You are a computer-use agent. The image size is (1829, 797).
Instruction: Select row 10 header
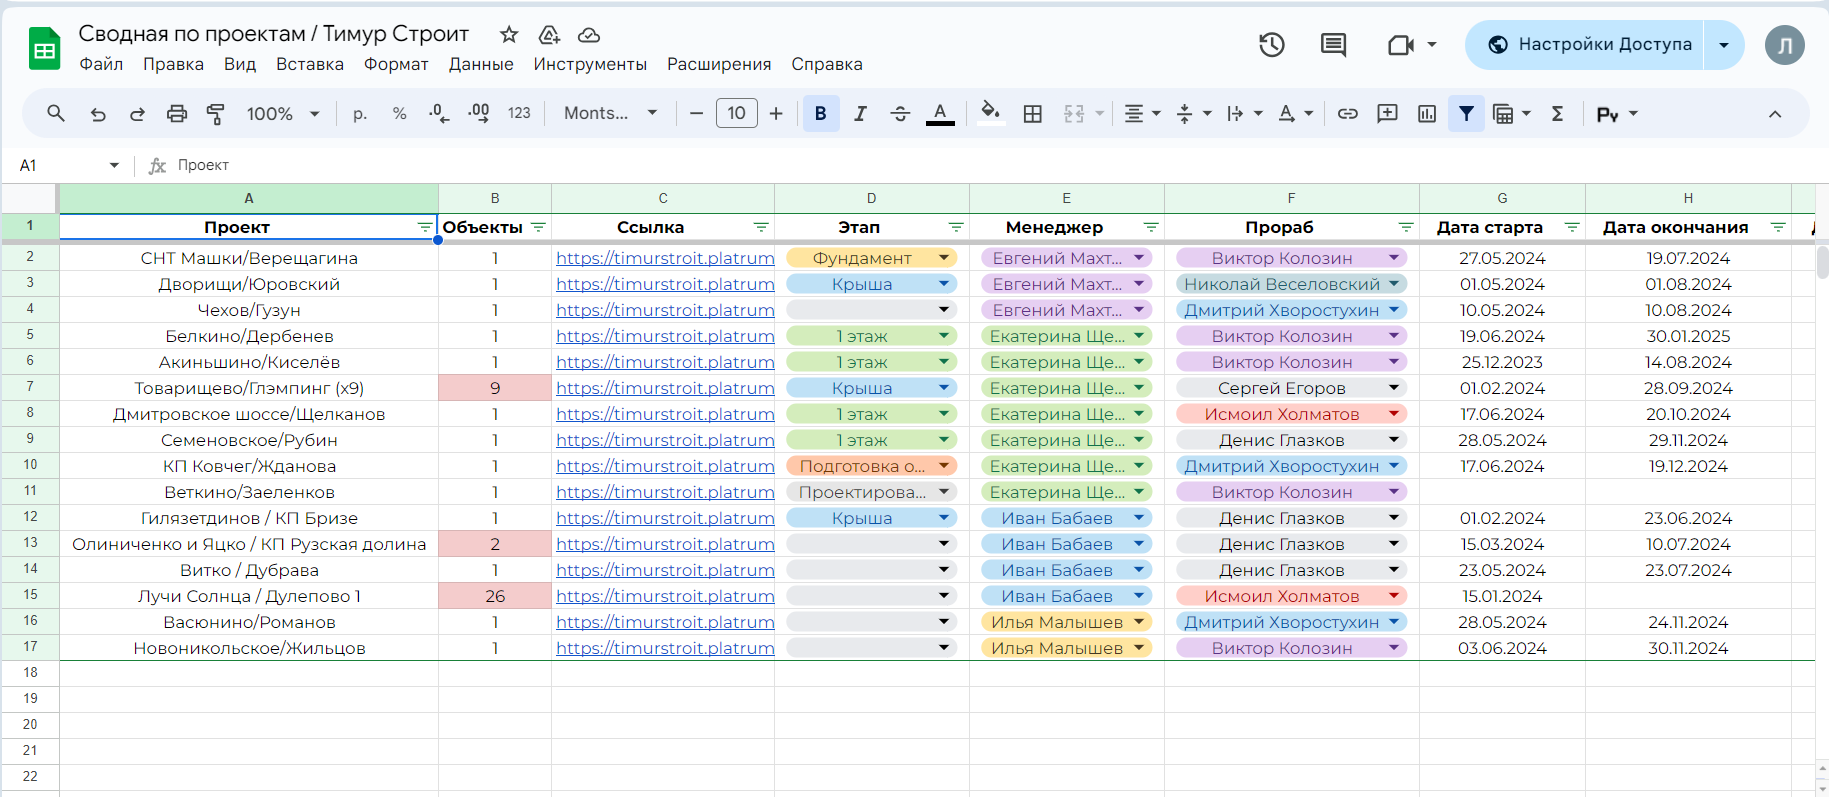30,466
